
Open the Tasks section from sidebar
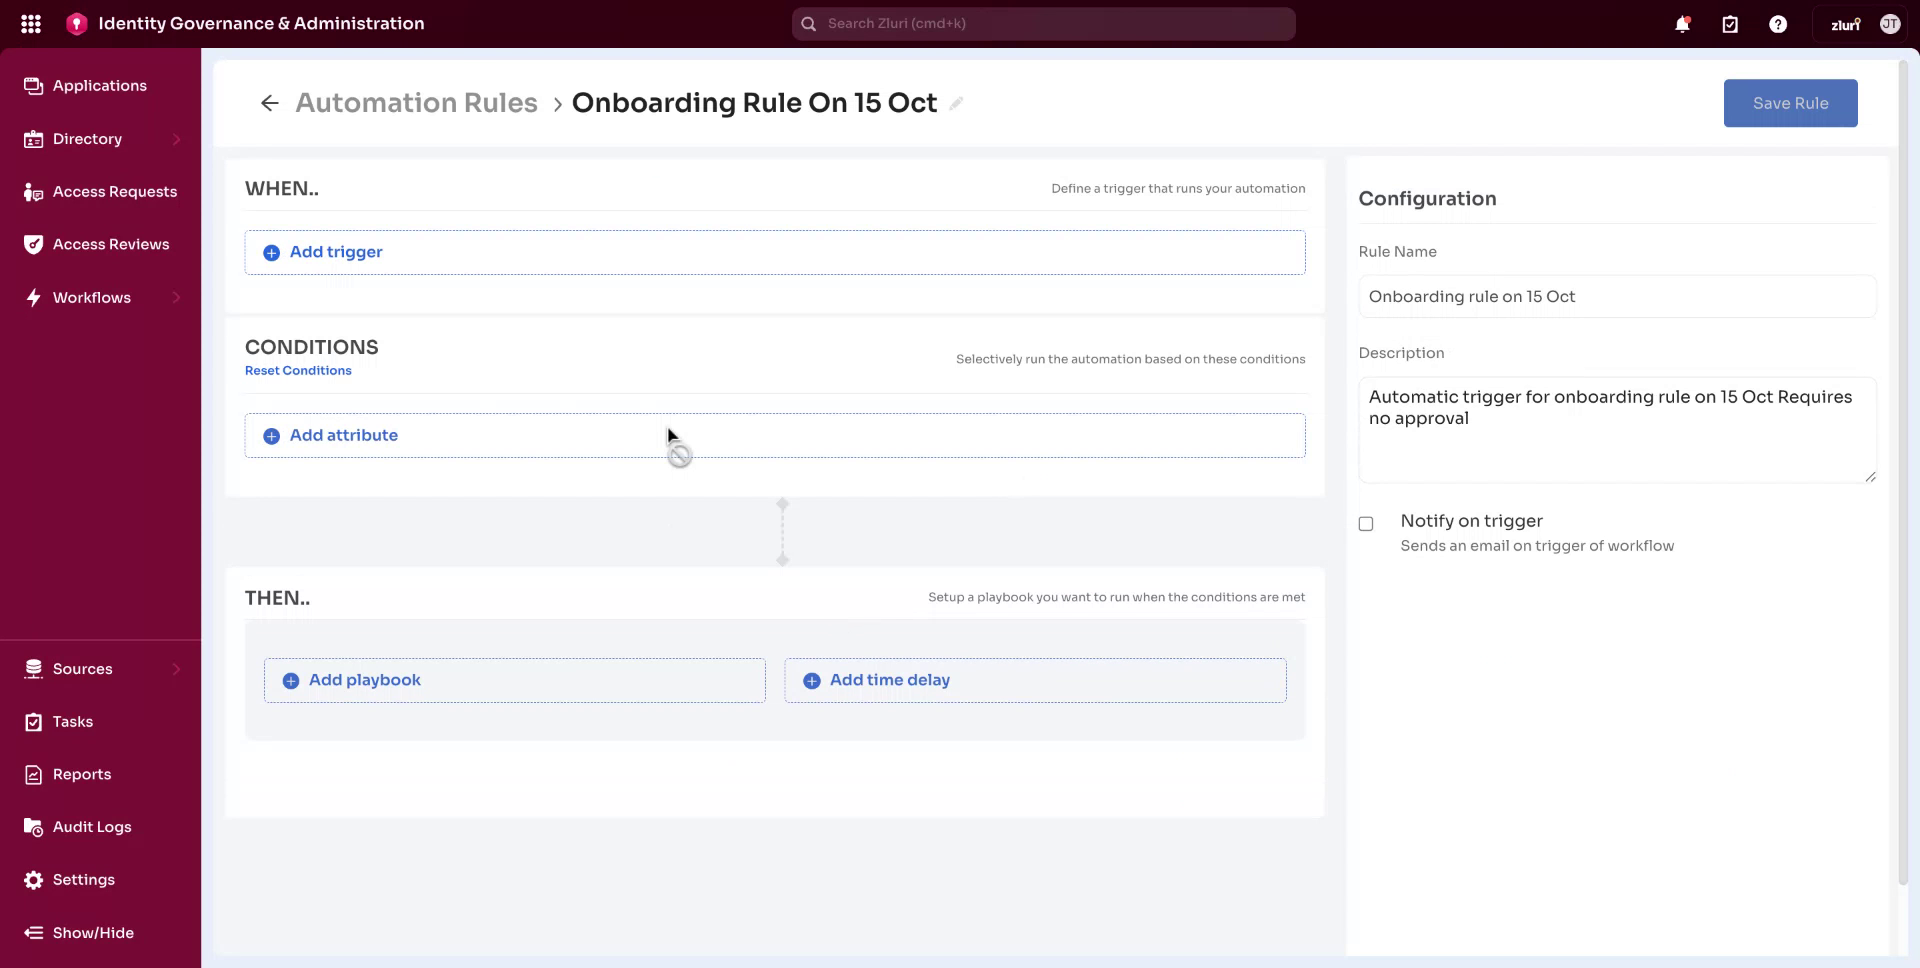[x=72, y=721]
